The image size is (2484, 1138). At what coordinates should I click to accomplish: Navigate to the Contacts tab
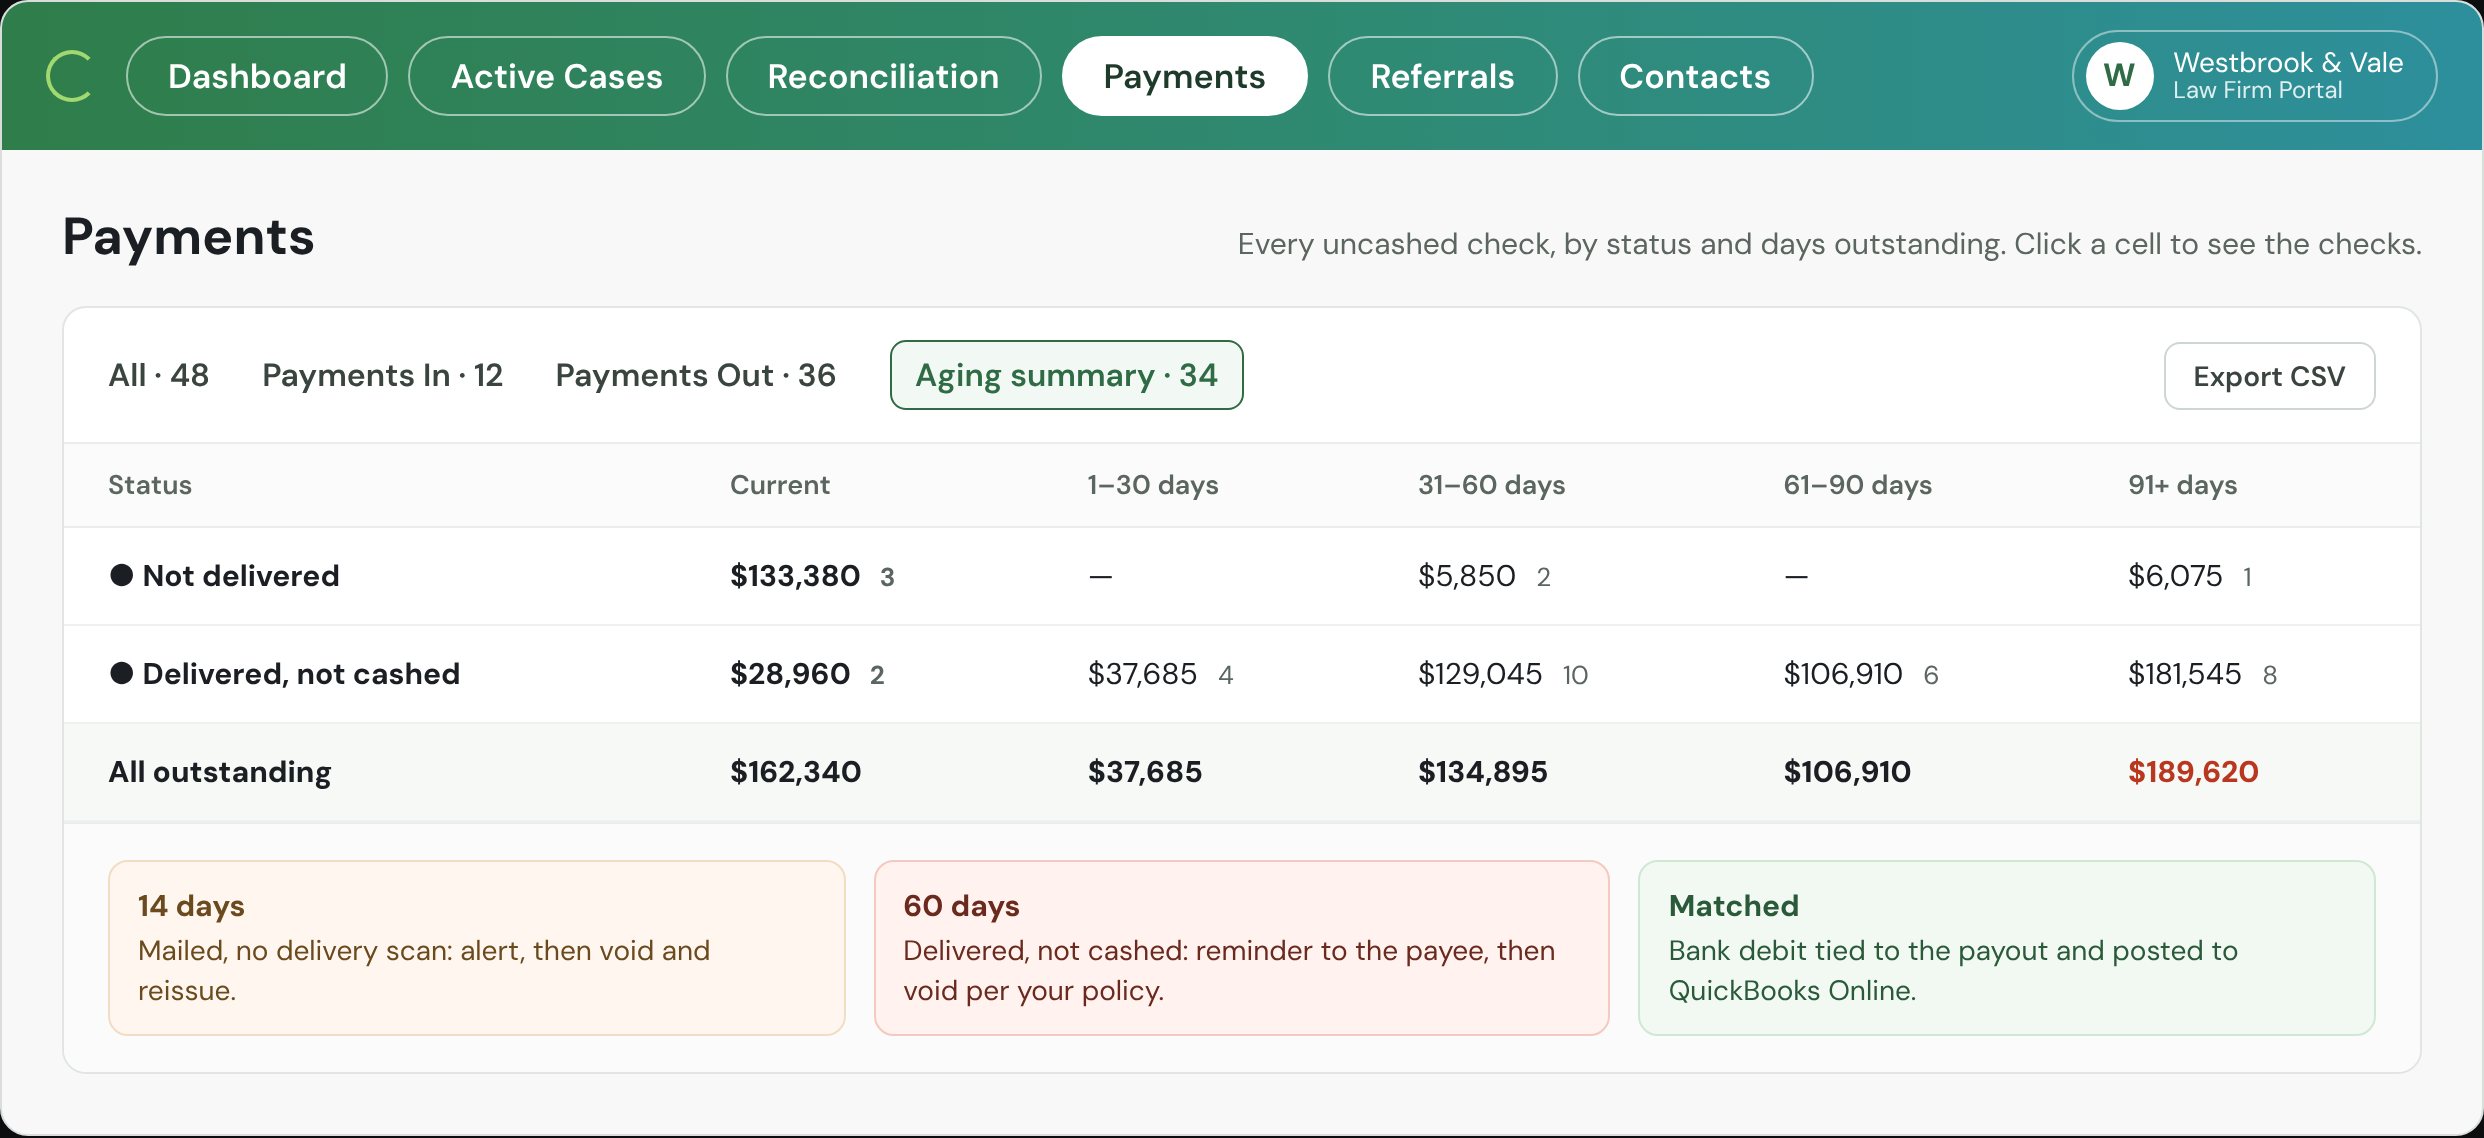click(x=1696, y=76)
